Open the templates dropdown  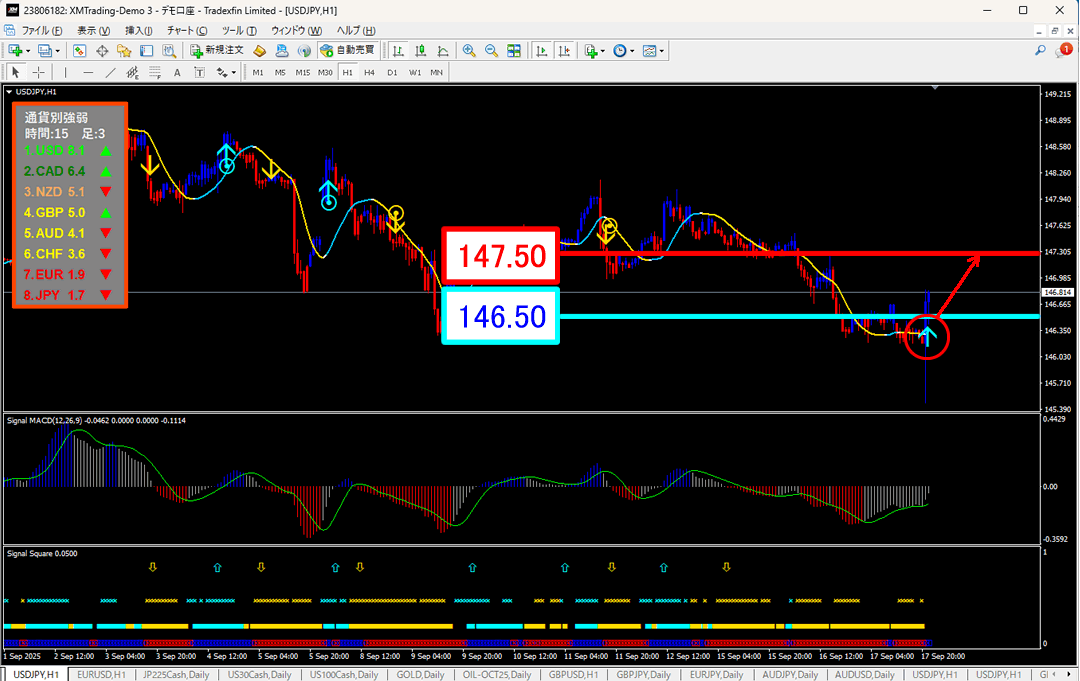click(x=653, y=51)
